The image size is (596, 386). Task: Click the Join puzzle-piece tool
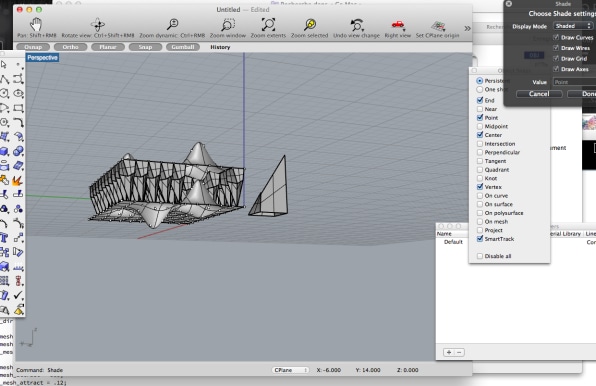[x=5, y=180]
